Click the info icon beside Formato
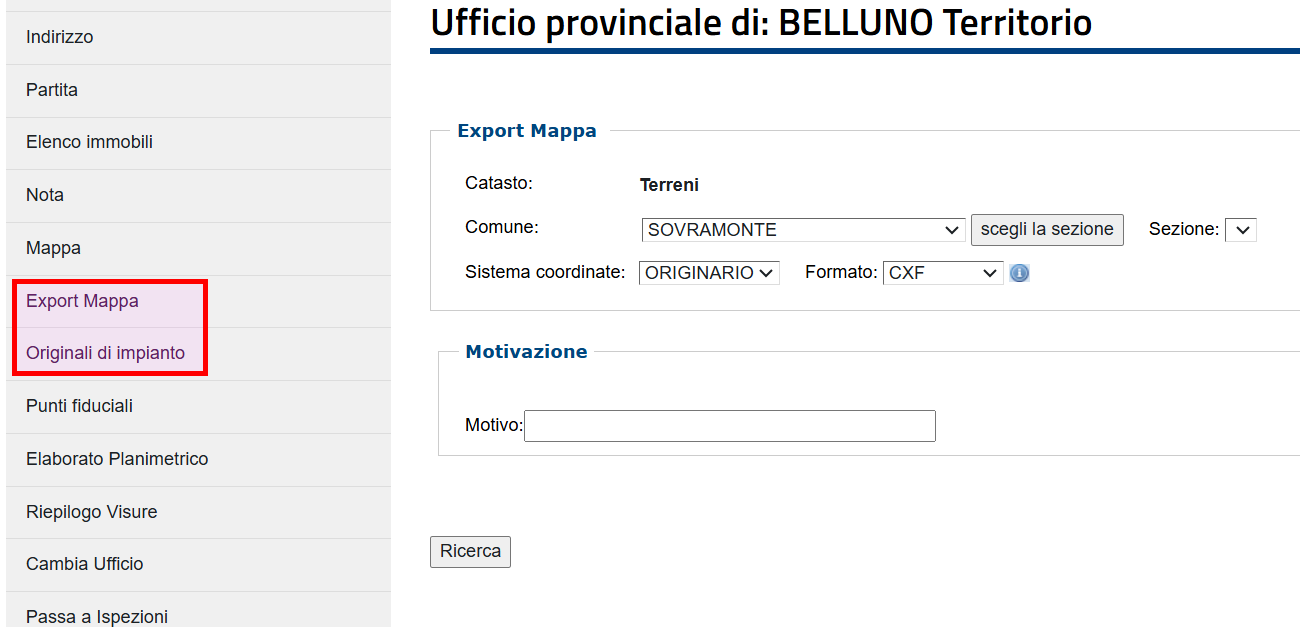This screenshot has width=1300, height=627. (1019, 273)
